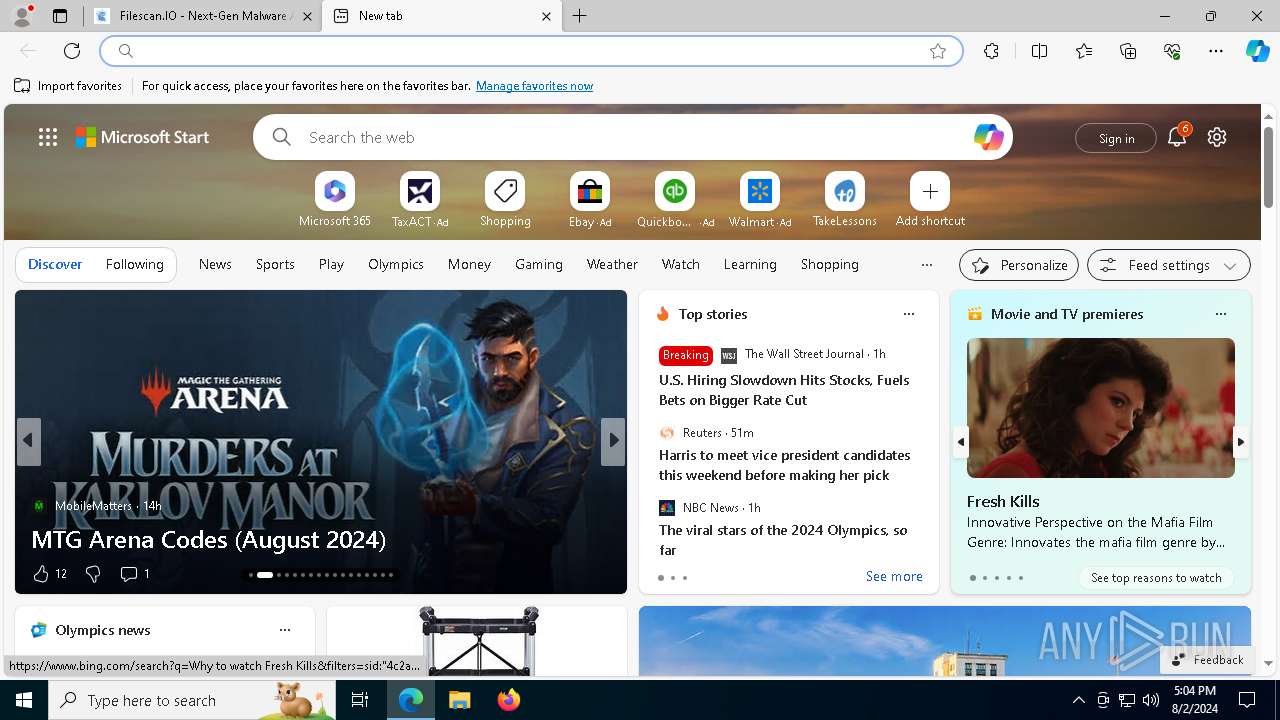Open the Favorites star-list icon
The height and width of the screenshot is (720, 1280).
(1084, 51)
